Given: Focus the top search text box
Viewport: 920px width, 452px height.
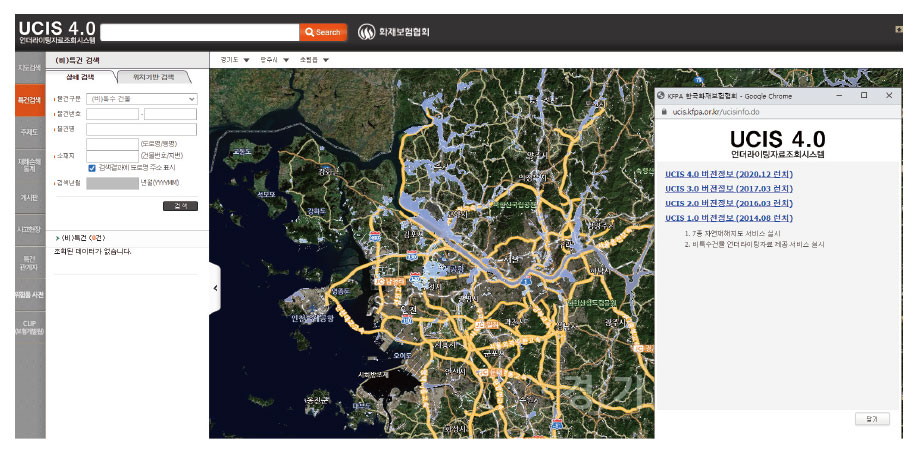Looking at the screenshot, I should (x=199, y=32).
